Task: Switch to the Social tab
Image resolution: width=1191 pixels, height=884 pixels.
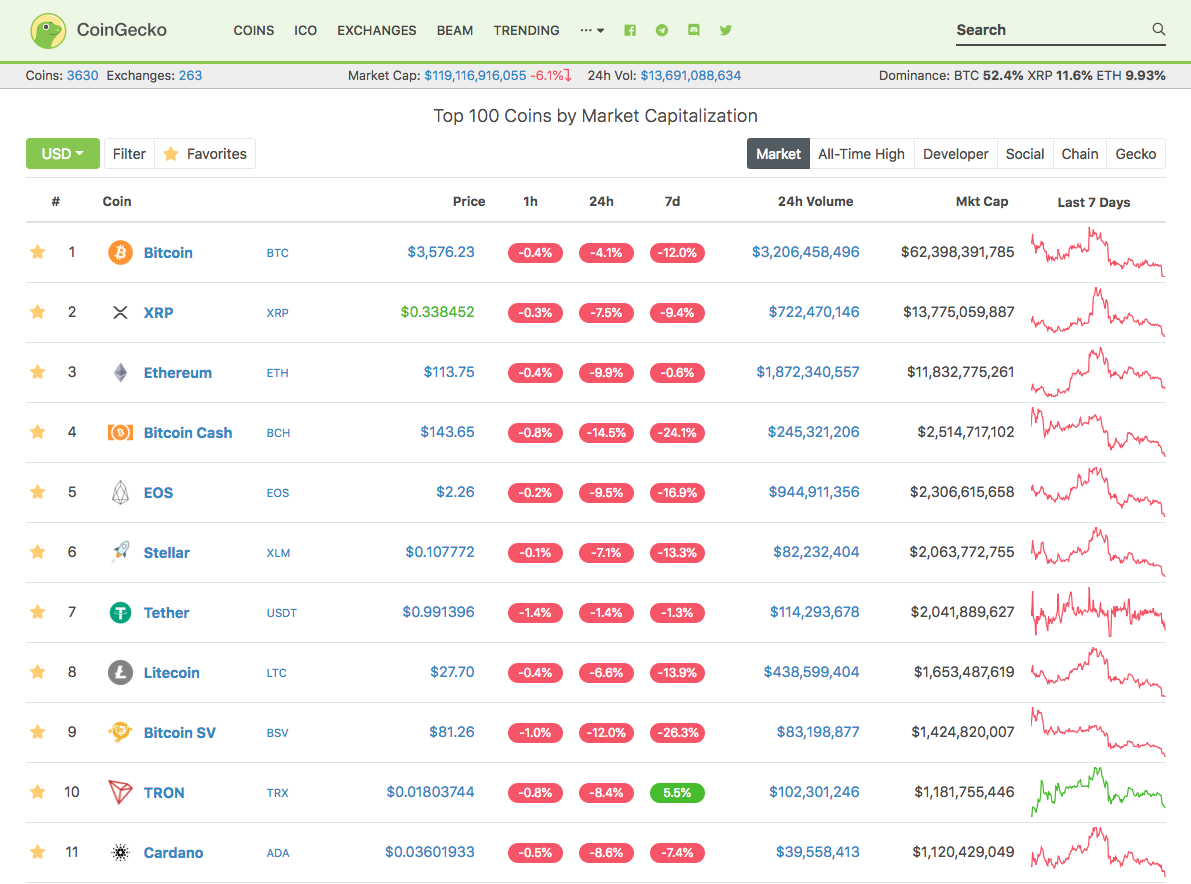Action: [x=1025, y=153]
